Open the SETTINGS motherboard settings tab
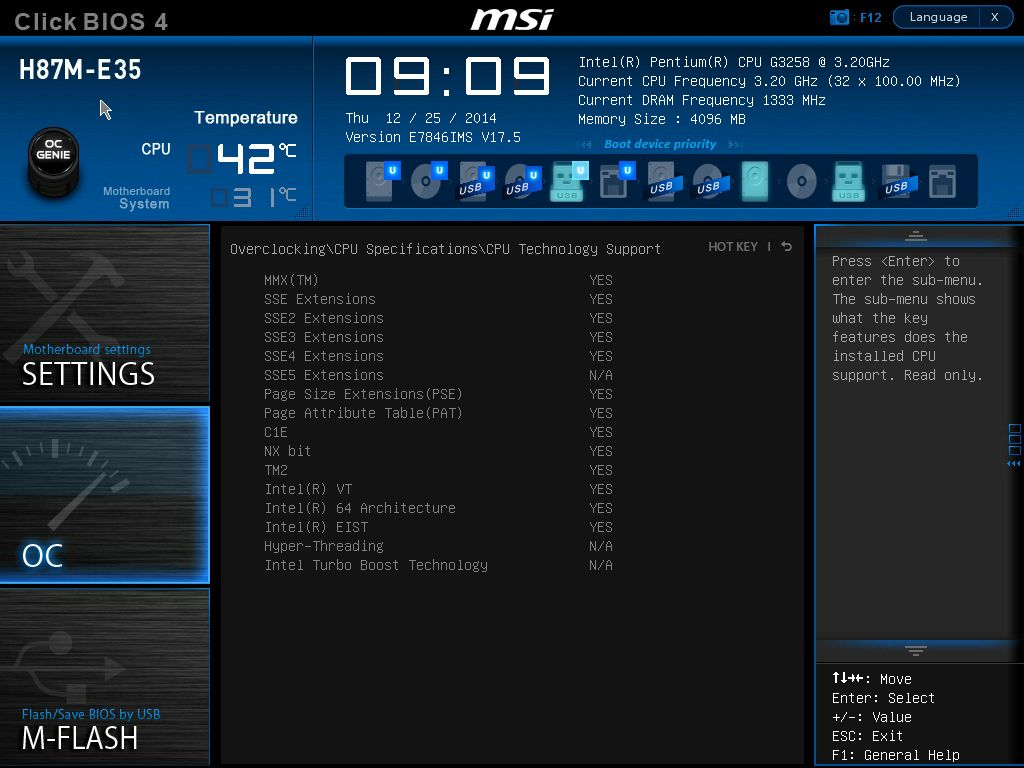The image size is (1024, 768). [105, 313]
